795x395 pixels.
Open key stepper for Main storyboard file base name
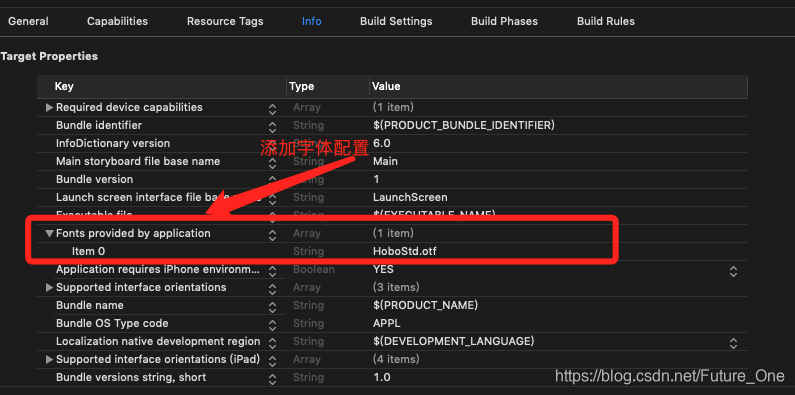pos(272,163)
